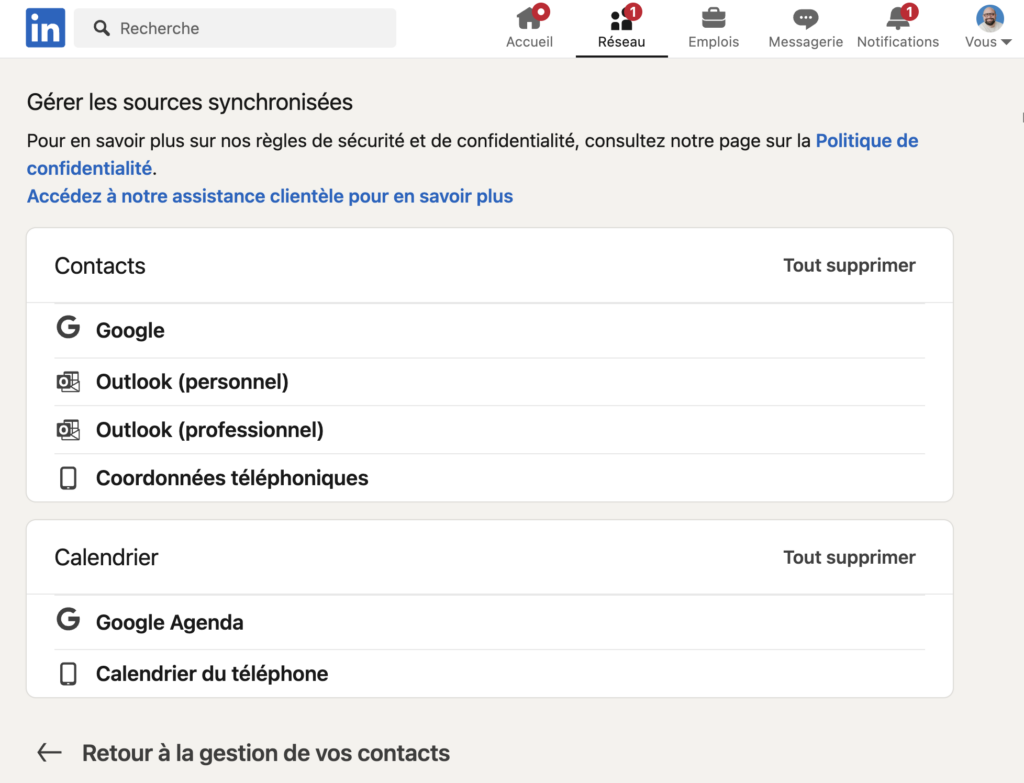Click the Gérer les sources synchronisées heading
This screenshot has height=783, width=1024.
[189, 102]
